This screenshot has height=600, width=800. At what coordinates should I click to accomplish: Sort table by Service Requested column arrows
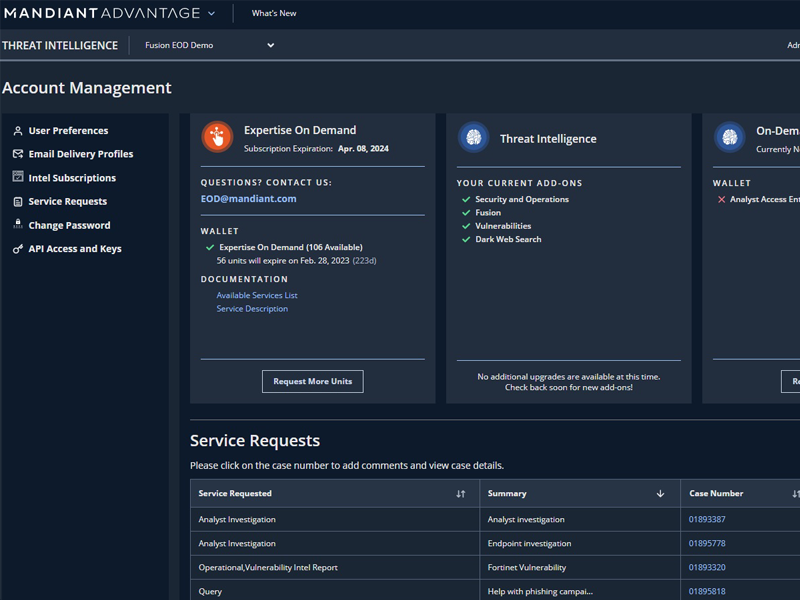461,494
